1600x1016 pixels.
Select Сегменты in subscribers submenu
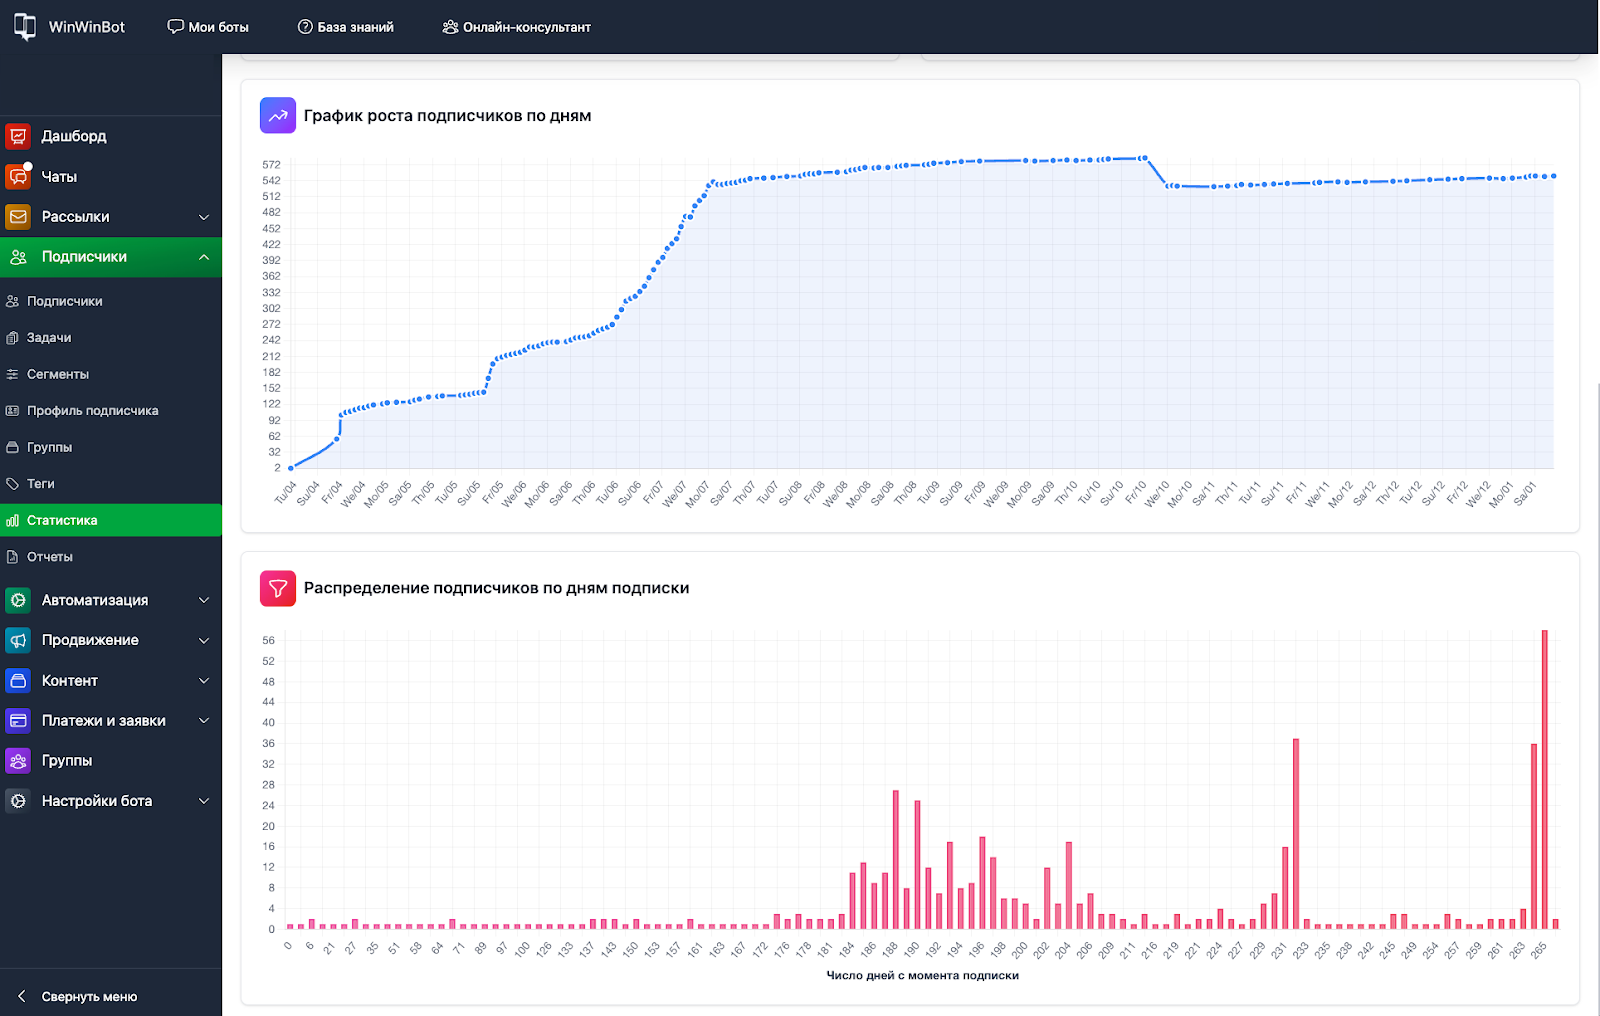tap(58, 374)
